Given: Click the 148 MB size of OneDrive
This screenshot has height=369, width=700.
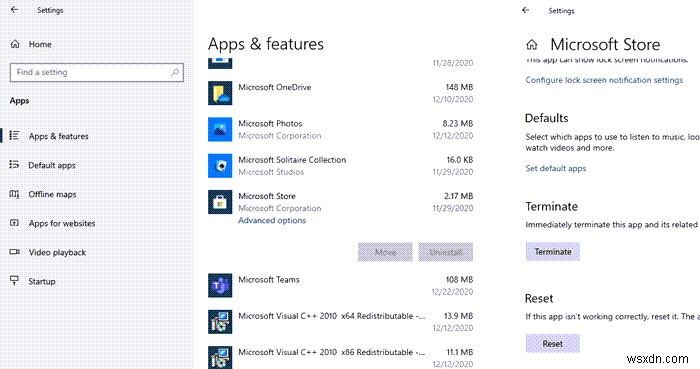Looking at the screenshot, I should click(x=459, y=87).
